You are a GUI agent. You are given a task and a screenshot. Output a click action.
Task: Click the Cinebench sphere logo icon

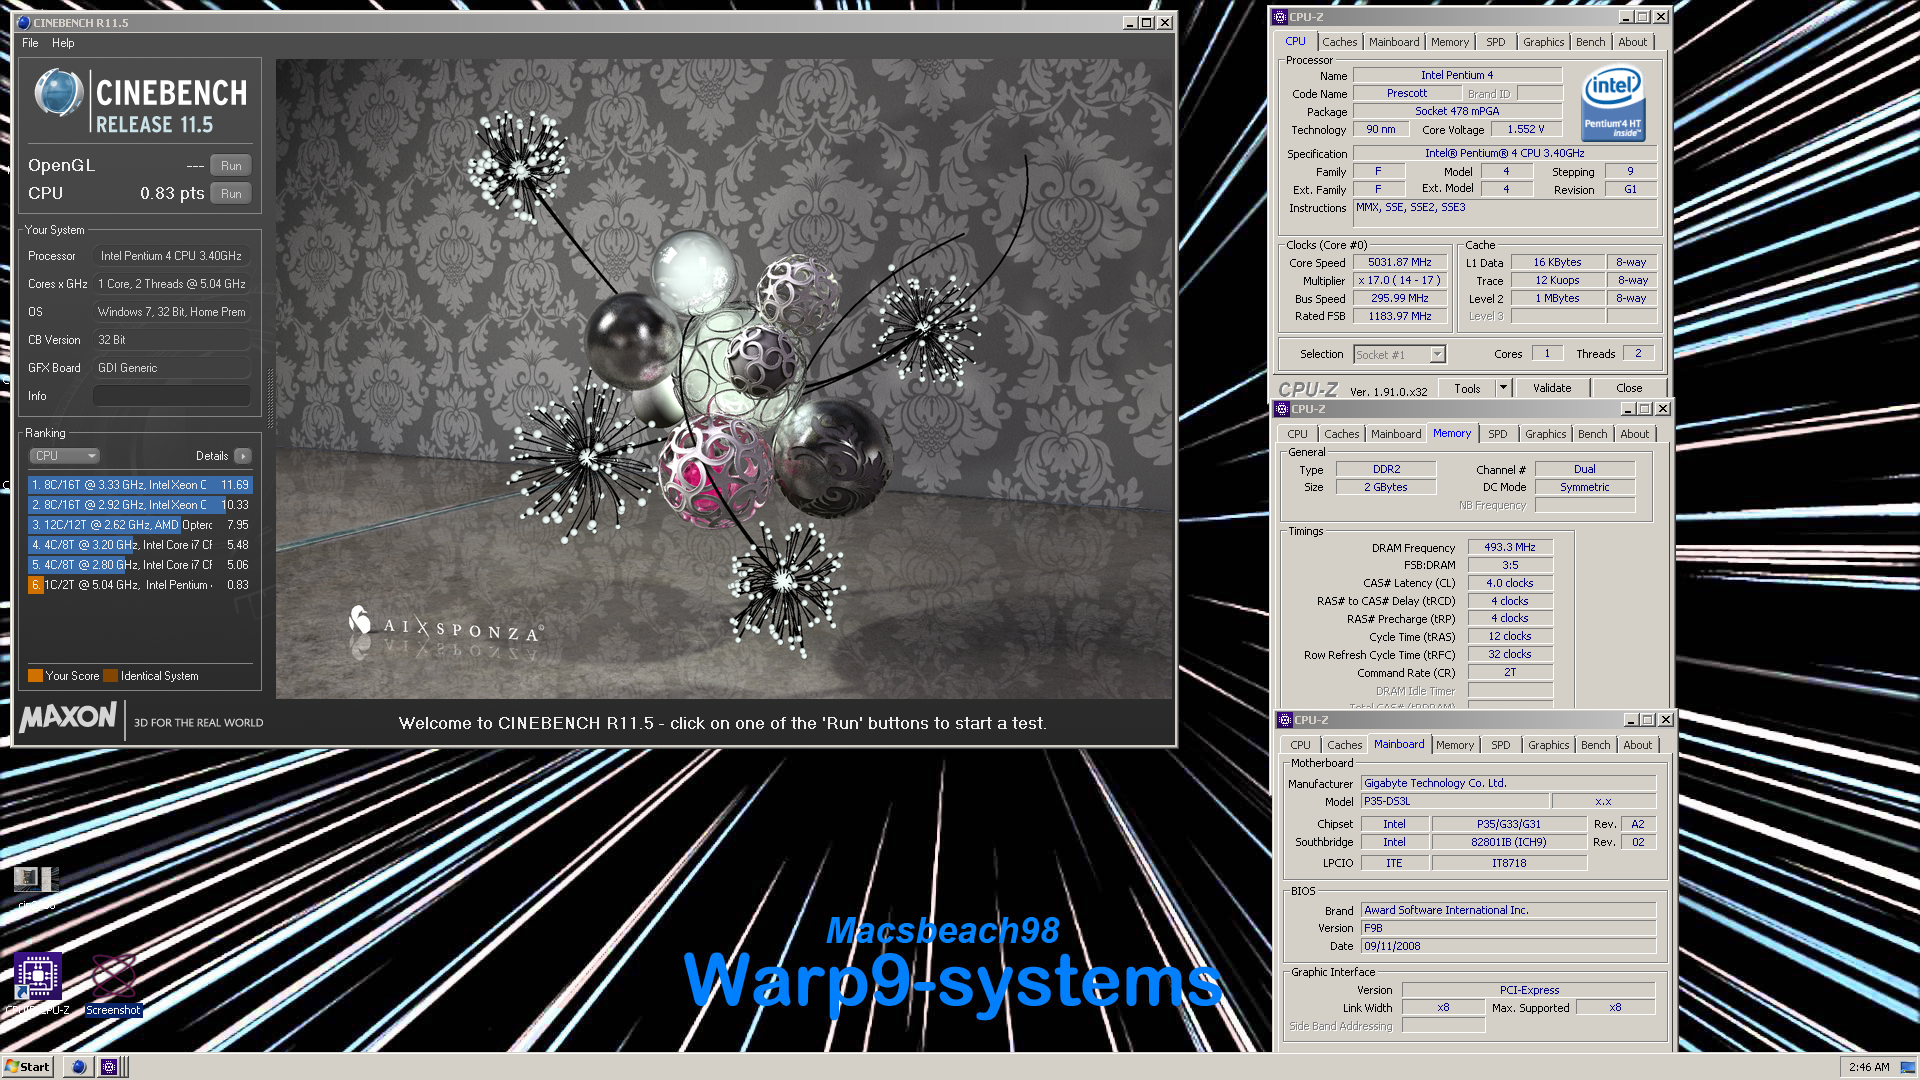pyautogui.click(x=59, y=93)
